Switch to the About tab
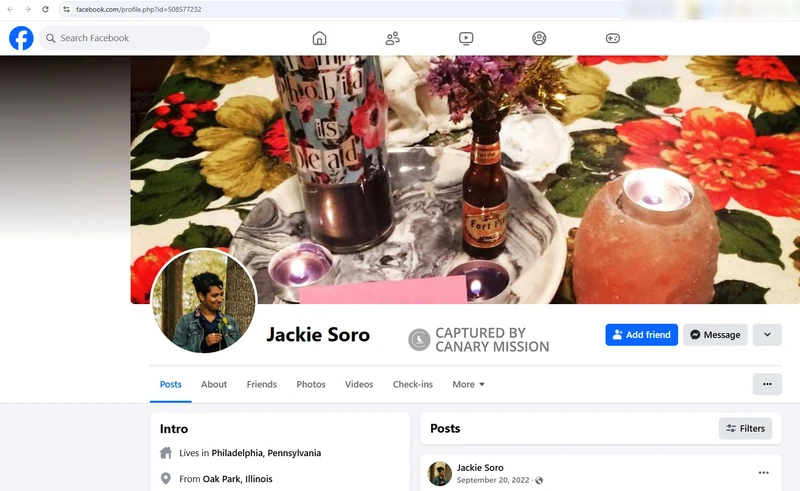The height and width of the screenshot is (491, 800). (214, 384)
